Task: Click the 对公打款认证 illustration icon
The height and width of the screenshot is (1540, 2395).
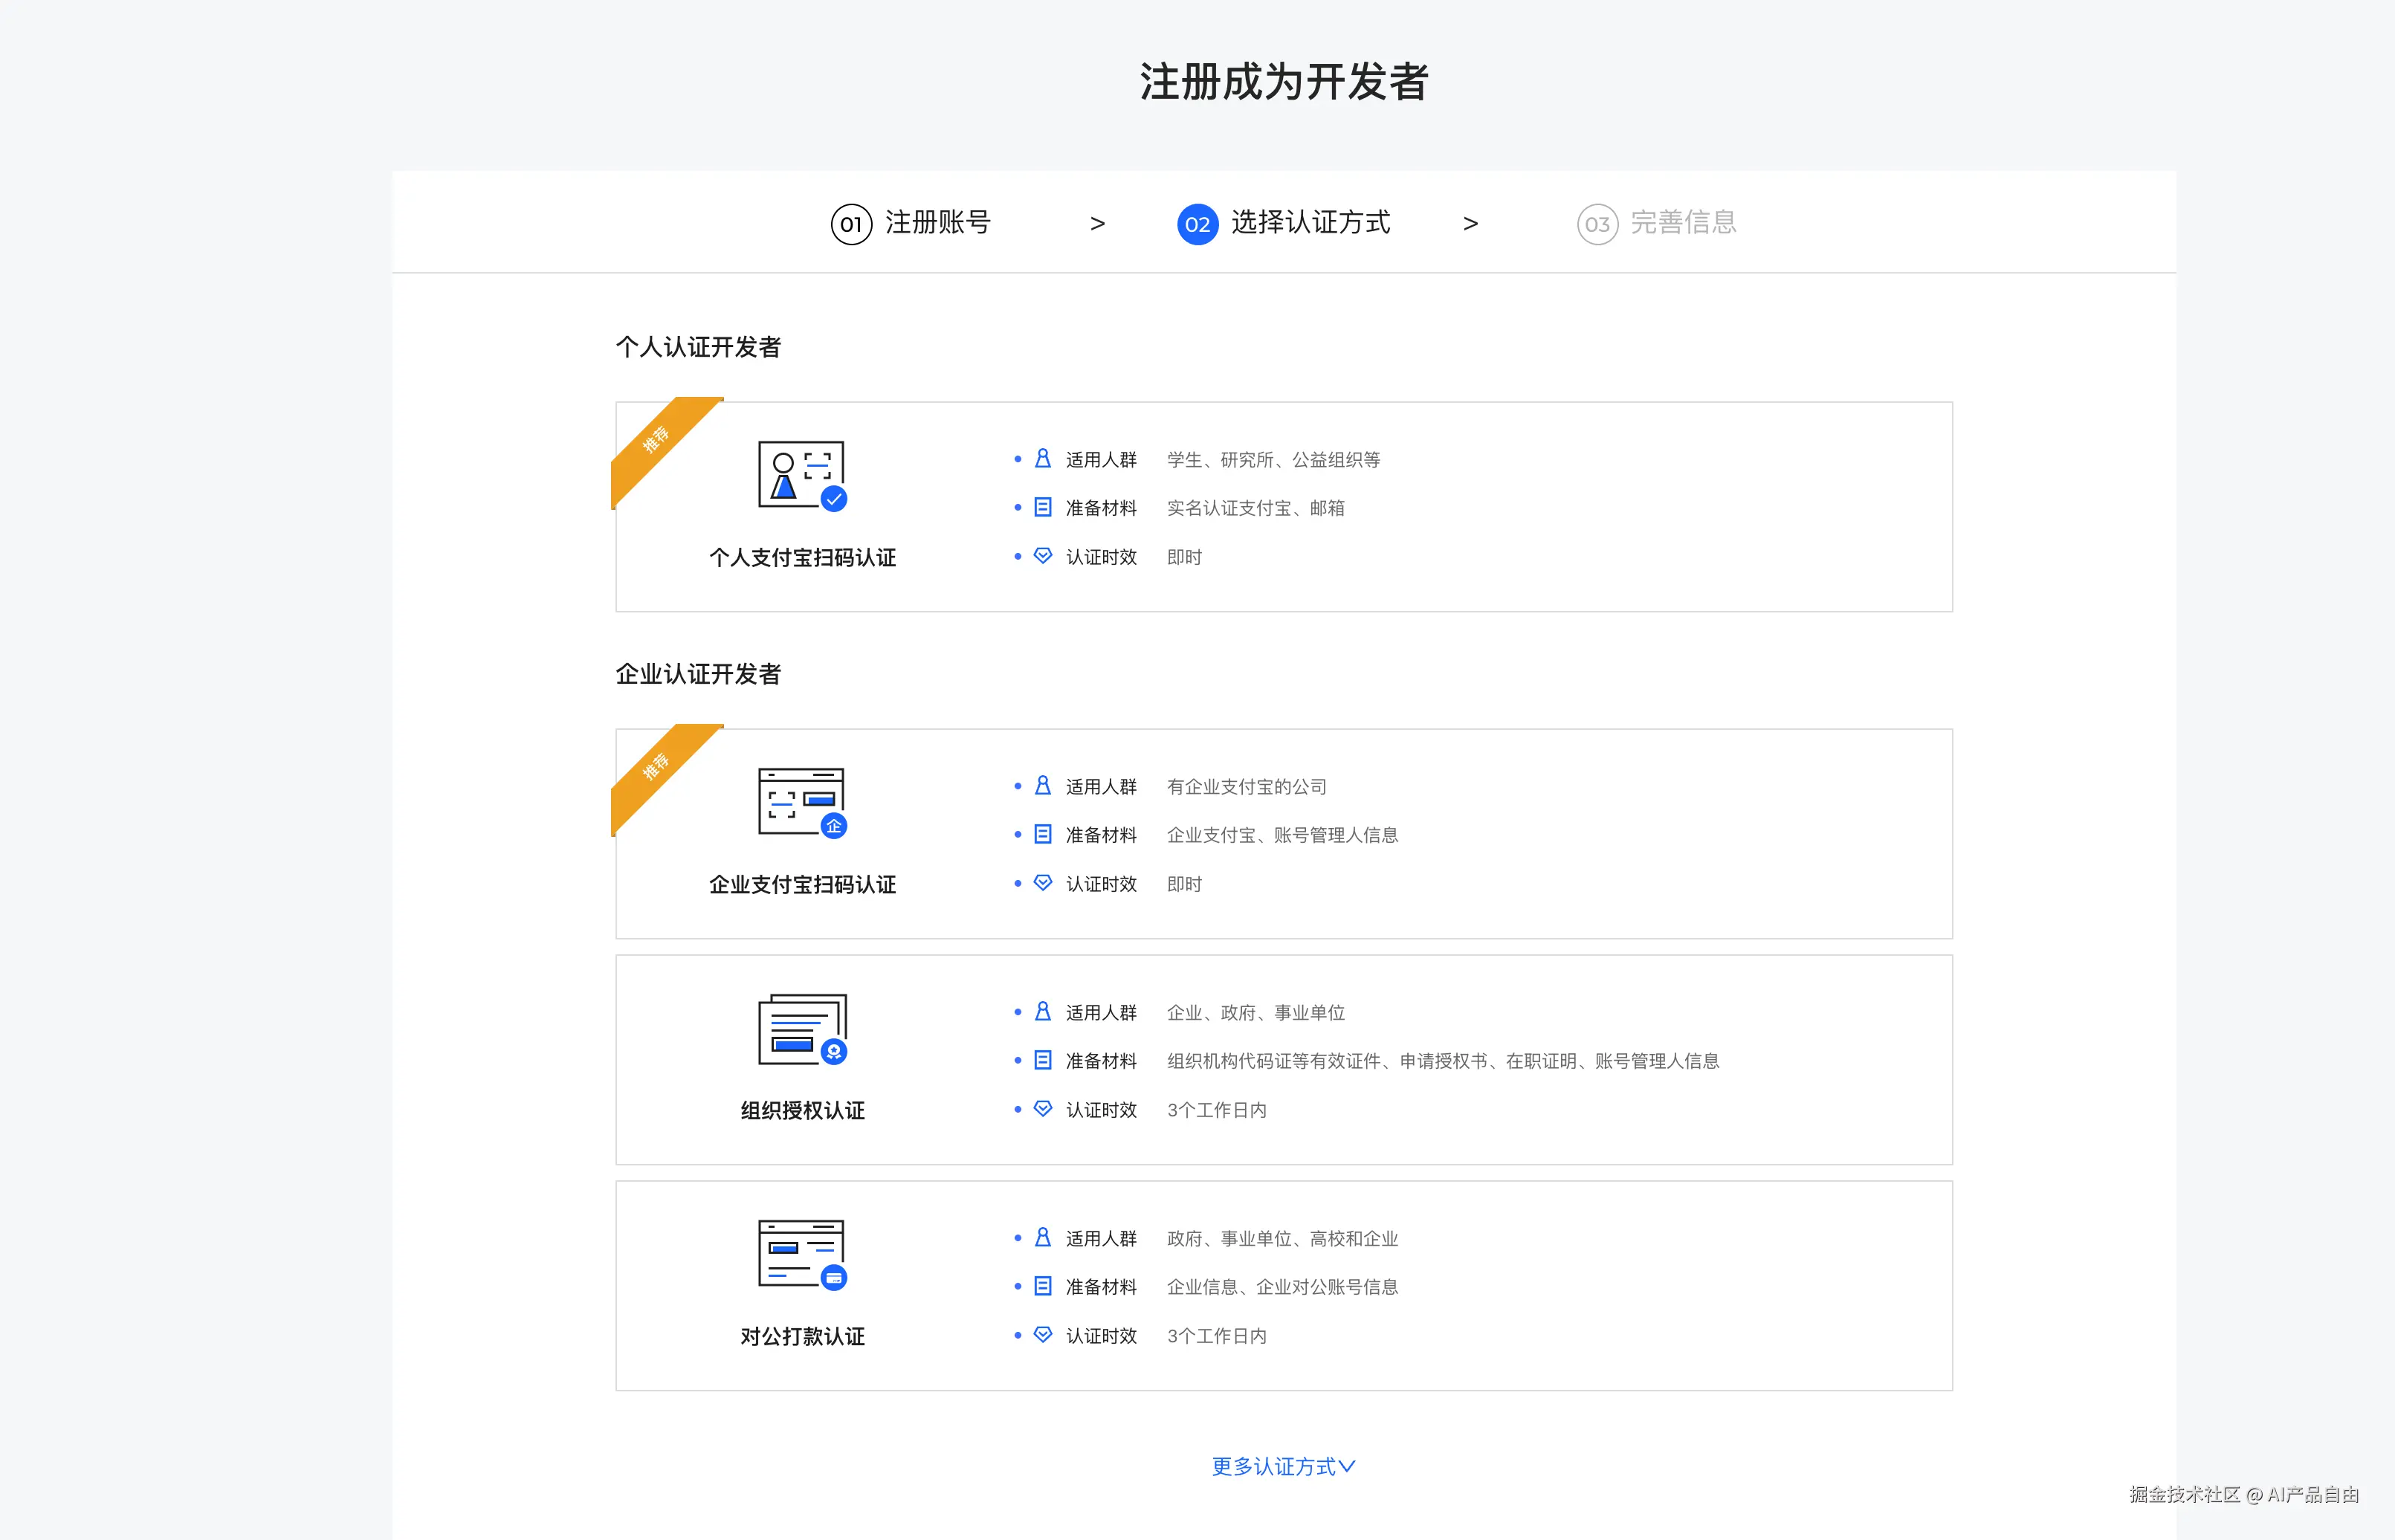Action: (x=802, y=1255)
